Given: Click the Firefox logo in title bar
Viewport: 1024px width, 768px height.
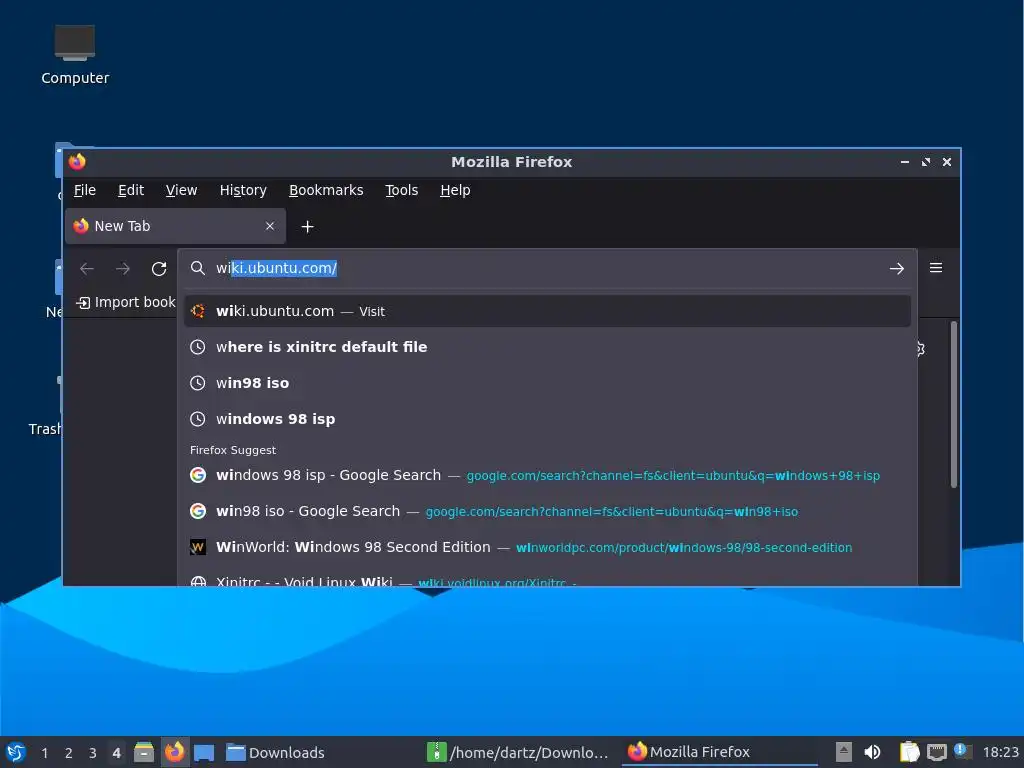Looking at the screenshot, I should pos(77,161).
